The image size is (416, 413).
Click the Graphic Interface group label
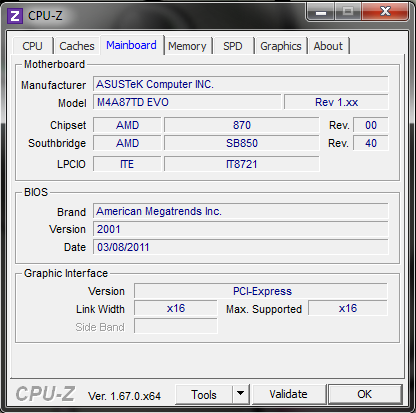[x=66, y=273]
